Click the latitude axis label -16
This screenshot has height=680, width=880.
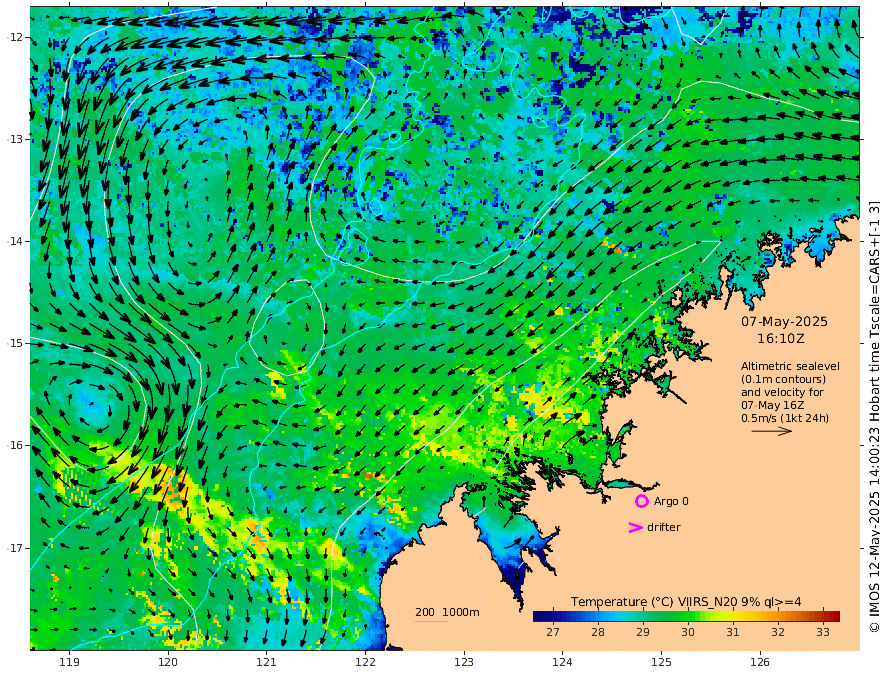coord(14,445)
